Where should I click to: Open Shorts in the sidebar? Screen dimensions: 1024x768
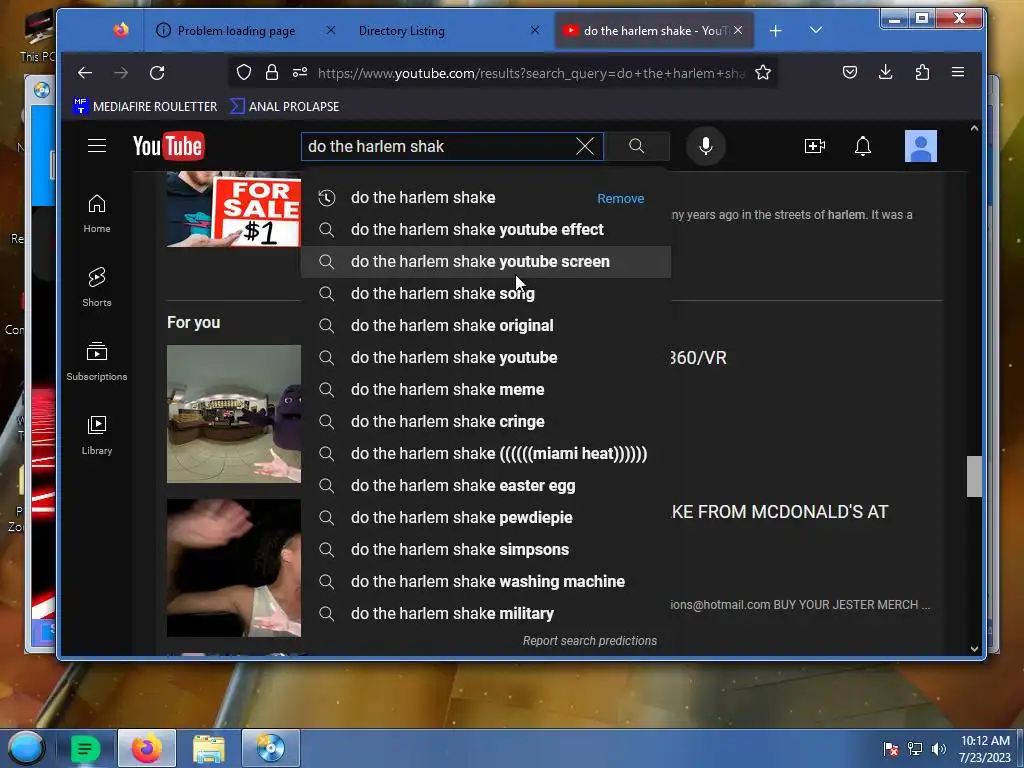click(97, 287)
